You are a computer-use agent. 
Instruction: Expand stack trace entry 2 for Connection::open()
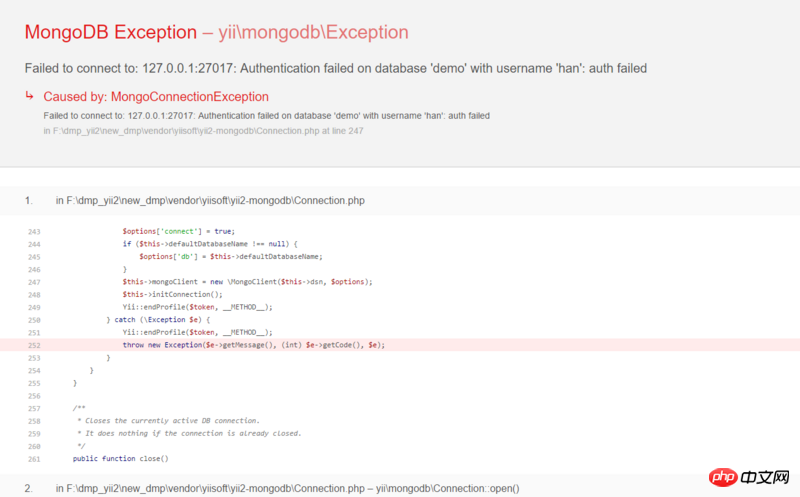400,488
